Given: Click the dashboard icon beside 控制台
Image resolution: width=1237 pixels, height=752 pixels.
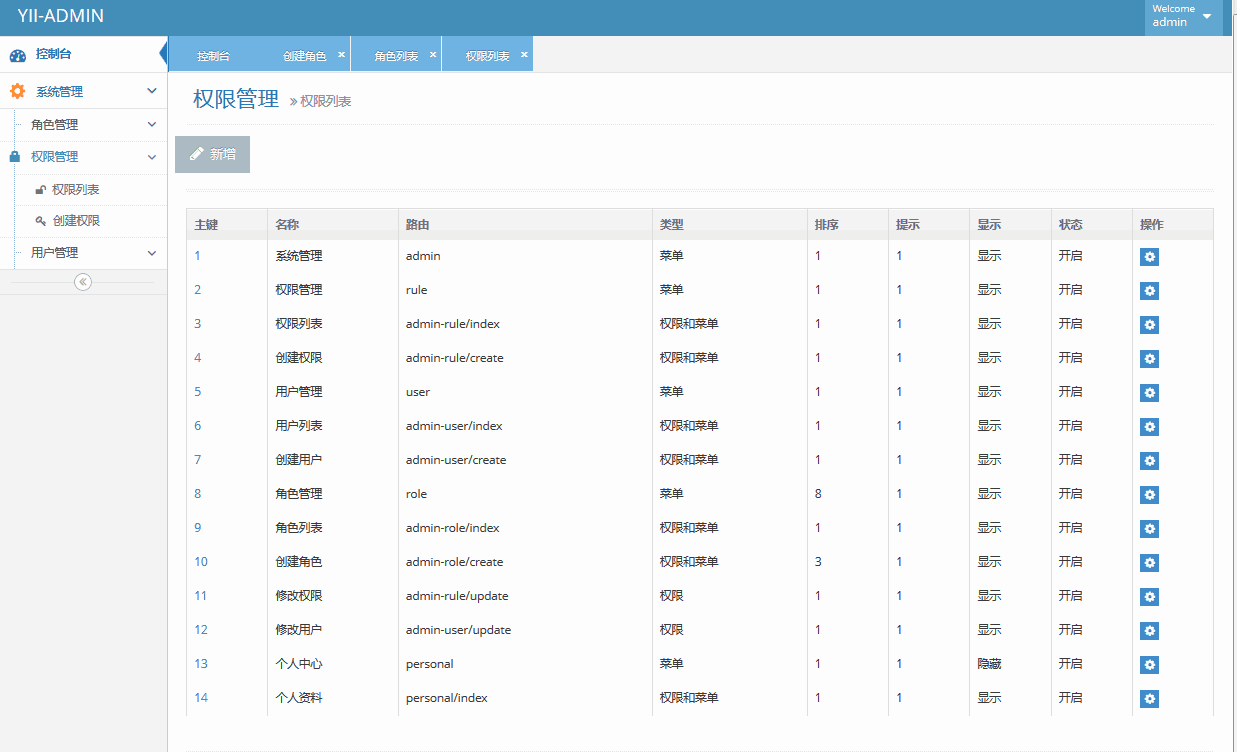Looking at the screenshot, I should [x=17, y=55].
